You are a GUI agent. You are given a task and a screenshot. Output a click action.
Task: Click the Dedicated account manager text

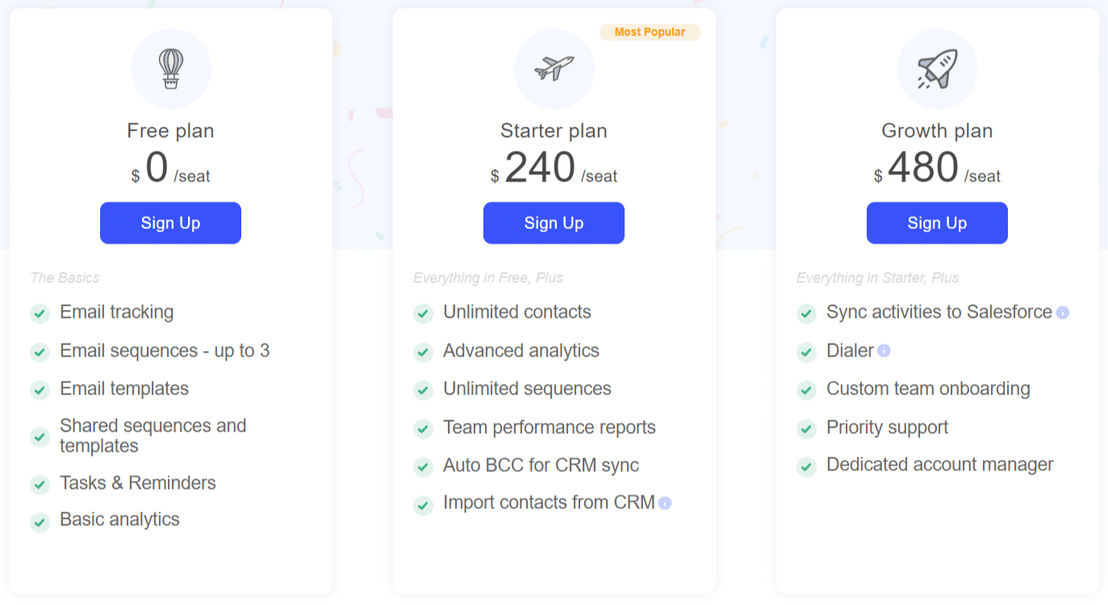(940, 464)
